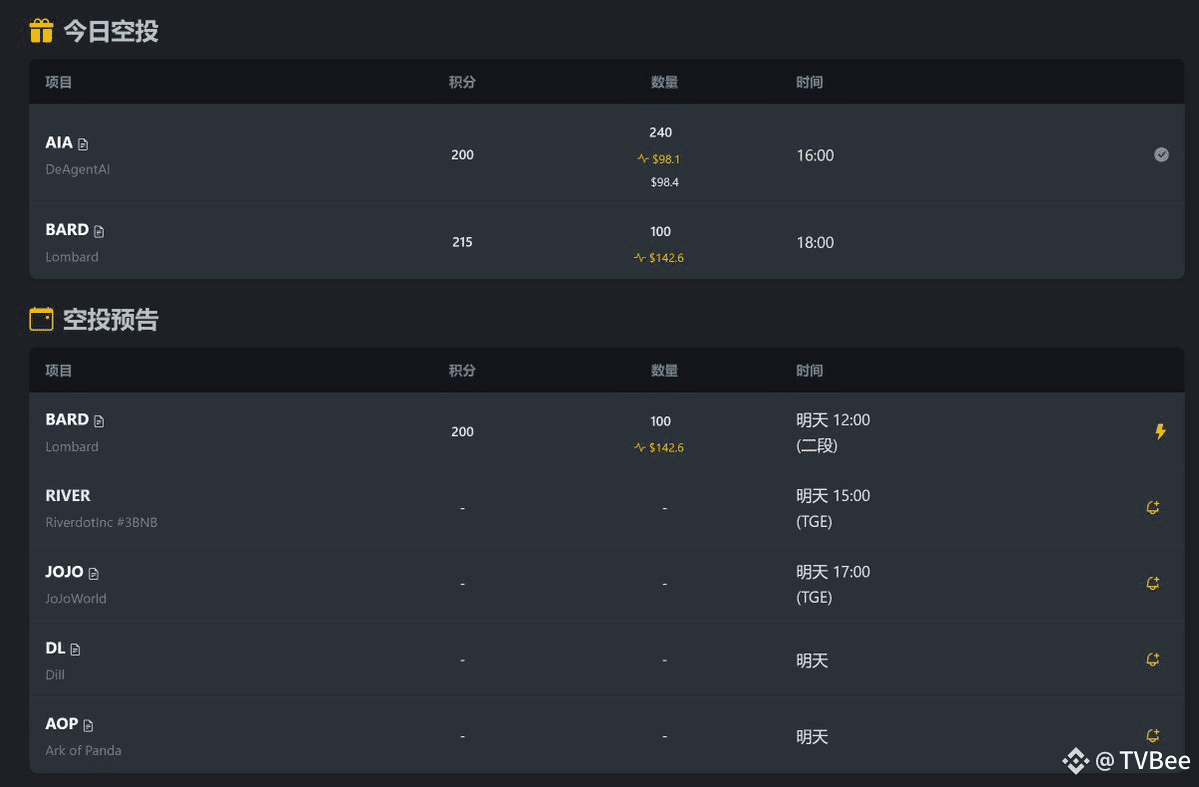Turn on the reminder bell for AOP
This screenshot has height=787, width=1199.
(x=1152, y=736)
